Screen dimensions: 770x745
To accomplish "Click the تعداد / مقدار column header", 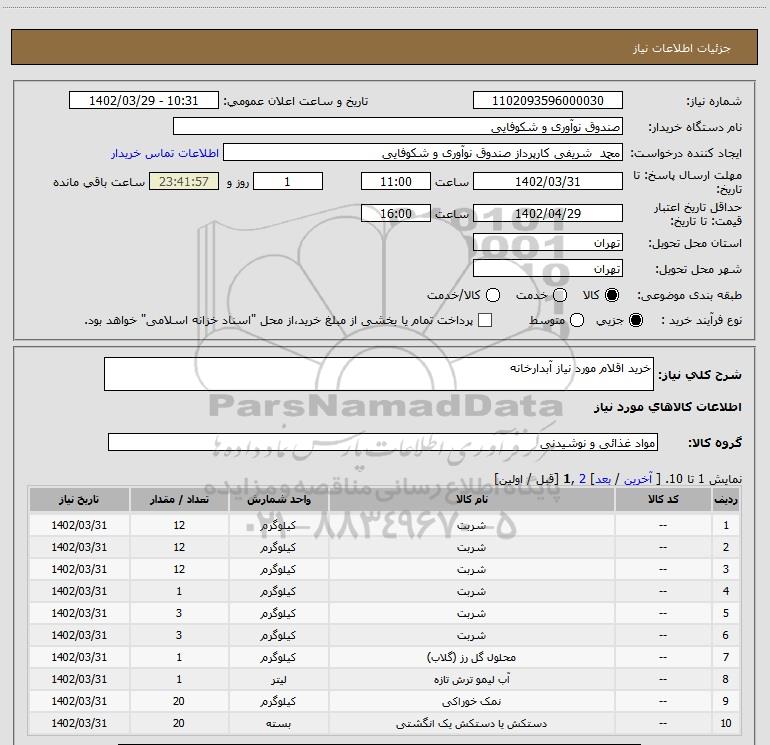I will point(179,499).
